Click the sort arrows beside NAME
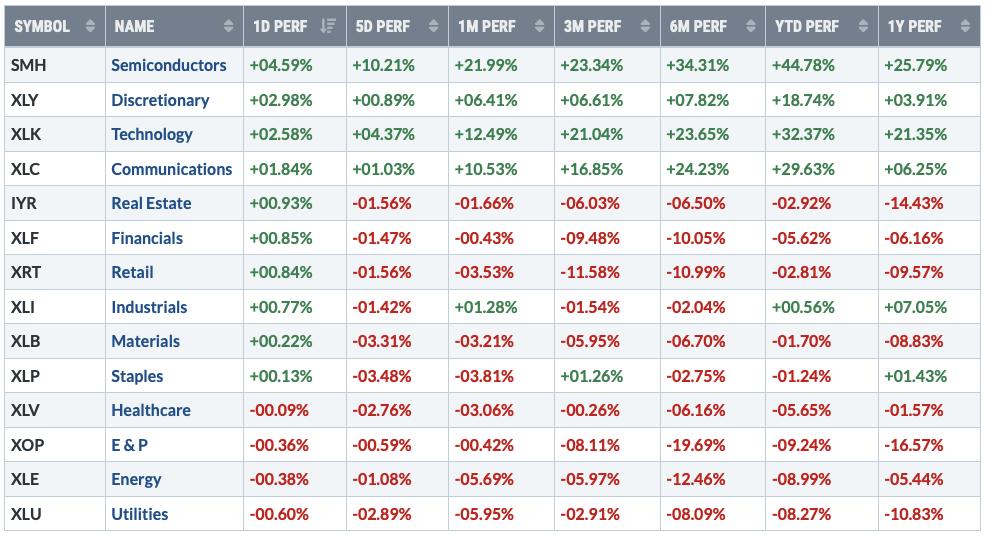 pos(229,27)
